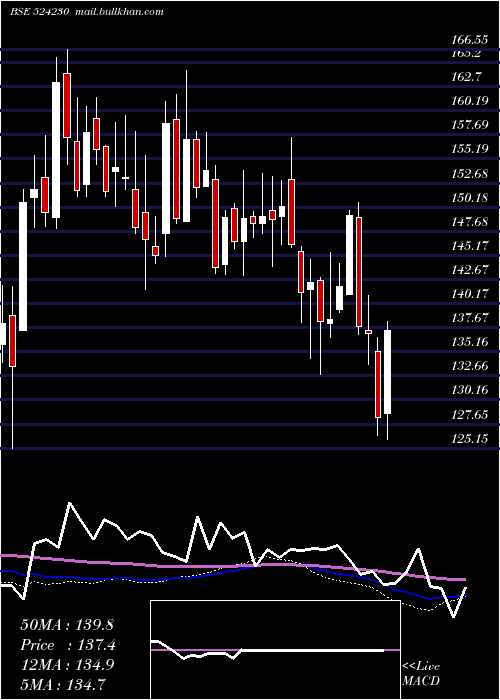Click the '12MA : 134.9' indicator value
Image resolution: width=500 pixels, height=700 pixels.
67,665
